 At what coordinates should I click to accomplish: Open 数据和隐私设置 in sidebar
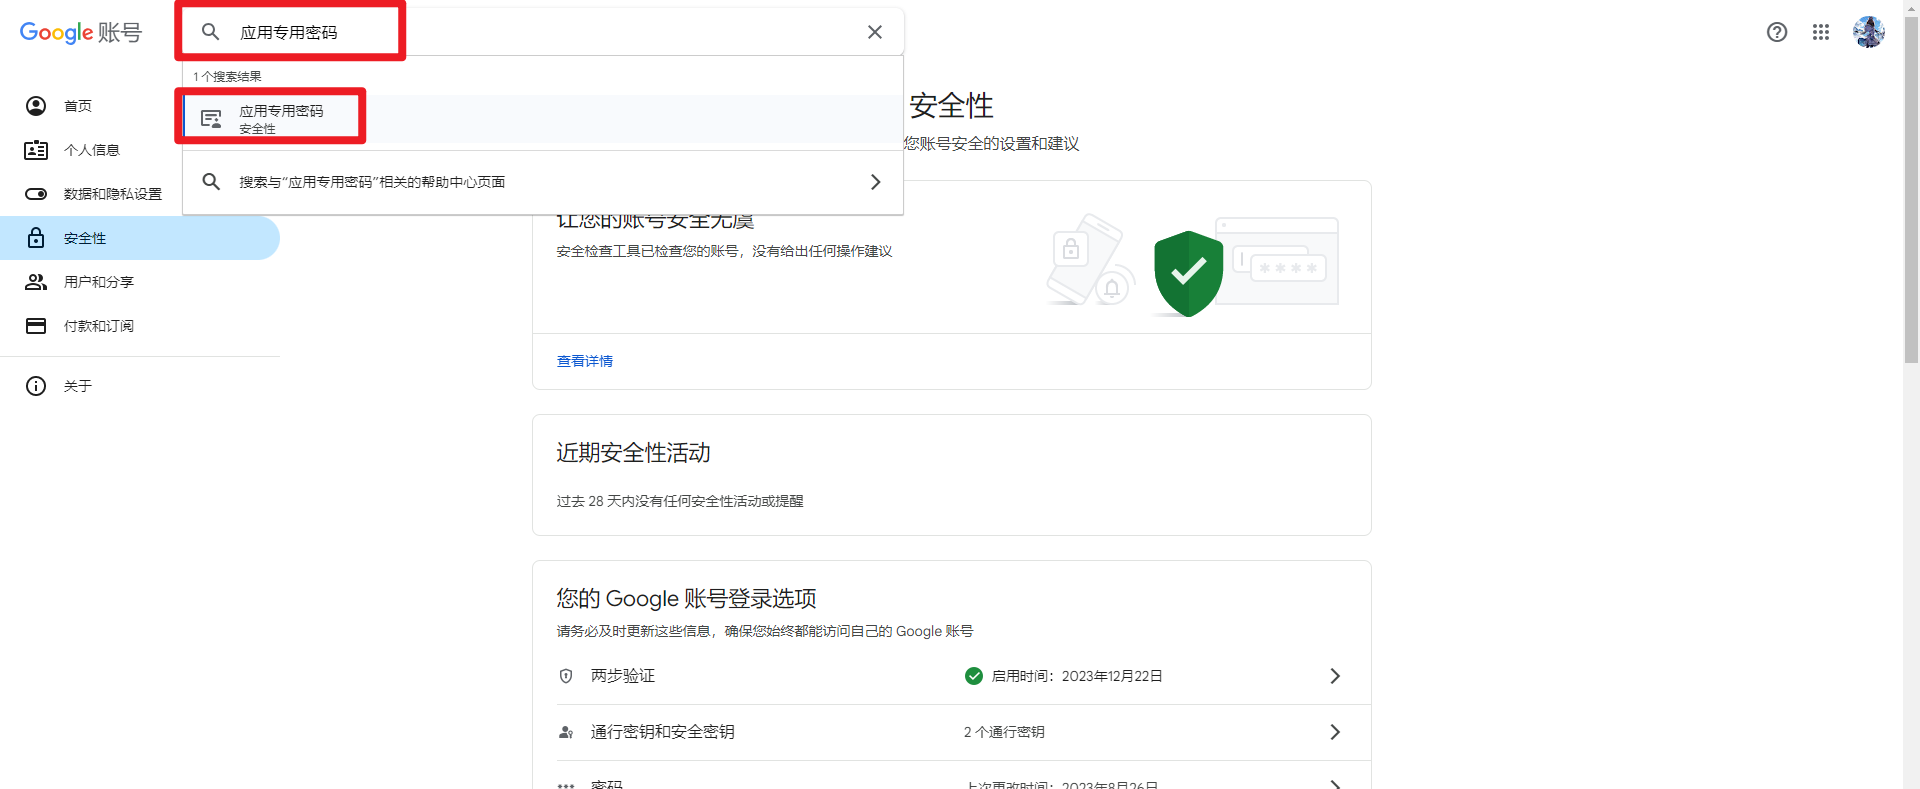140,194
